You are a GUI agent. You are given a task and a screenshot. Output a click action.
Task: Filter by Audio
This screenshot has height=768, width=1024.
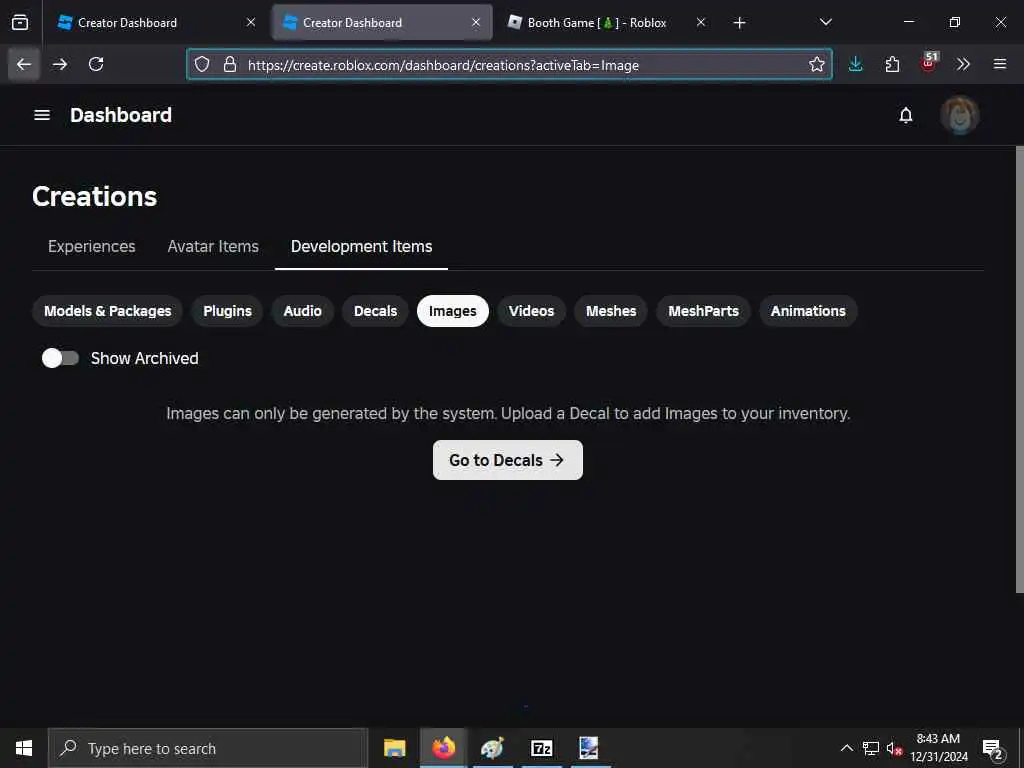(302, 311)
